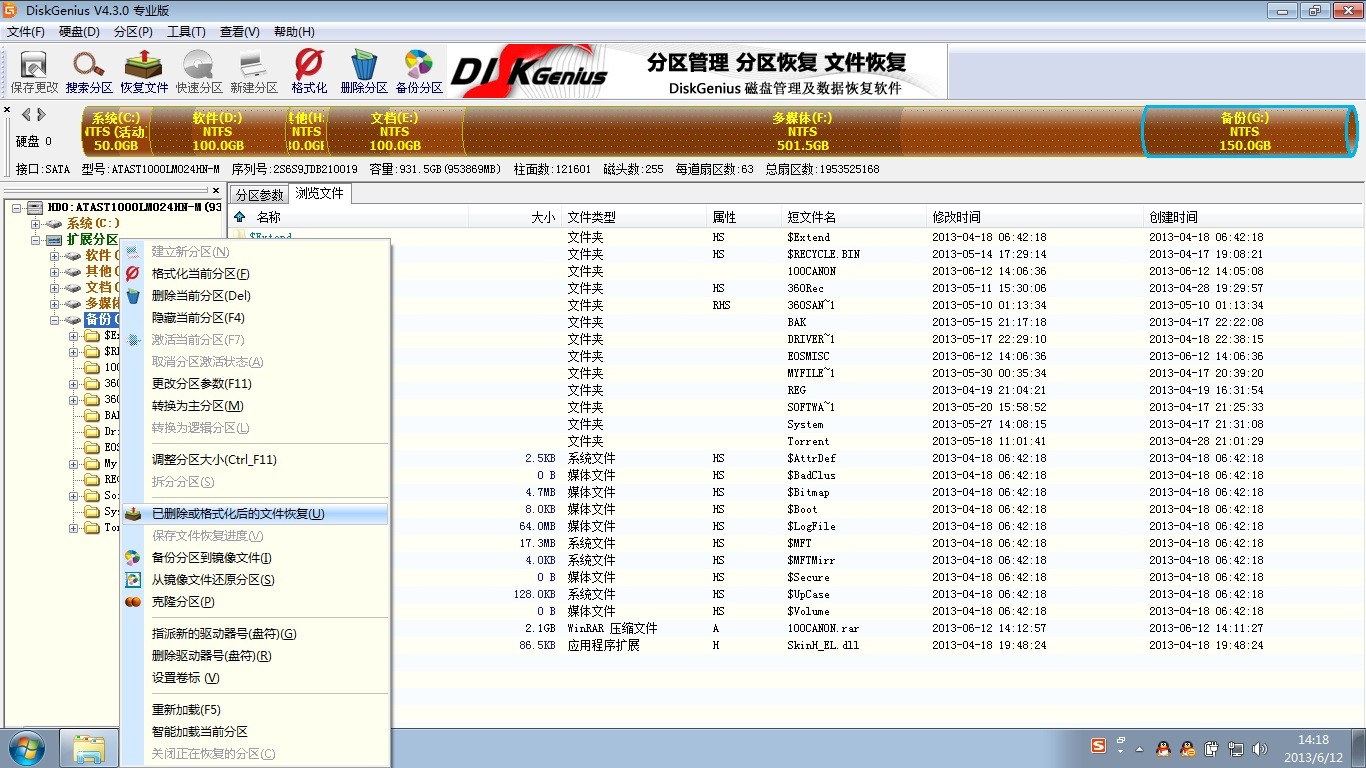Expand the 系统(C:) tree node

[36, 224]
